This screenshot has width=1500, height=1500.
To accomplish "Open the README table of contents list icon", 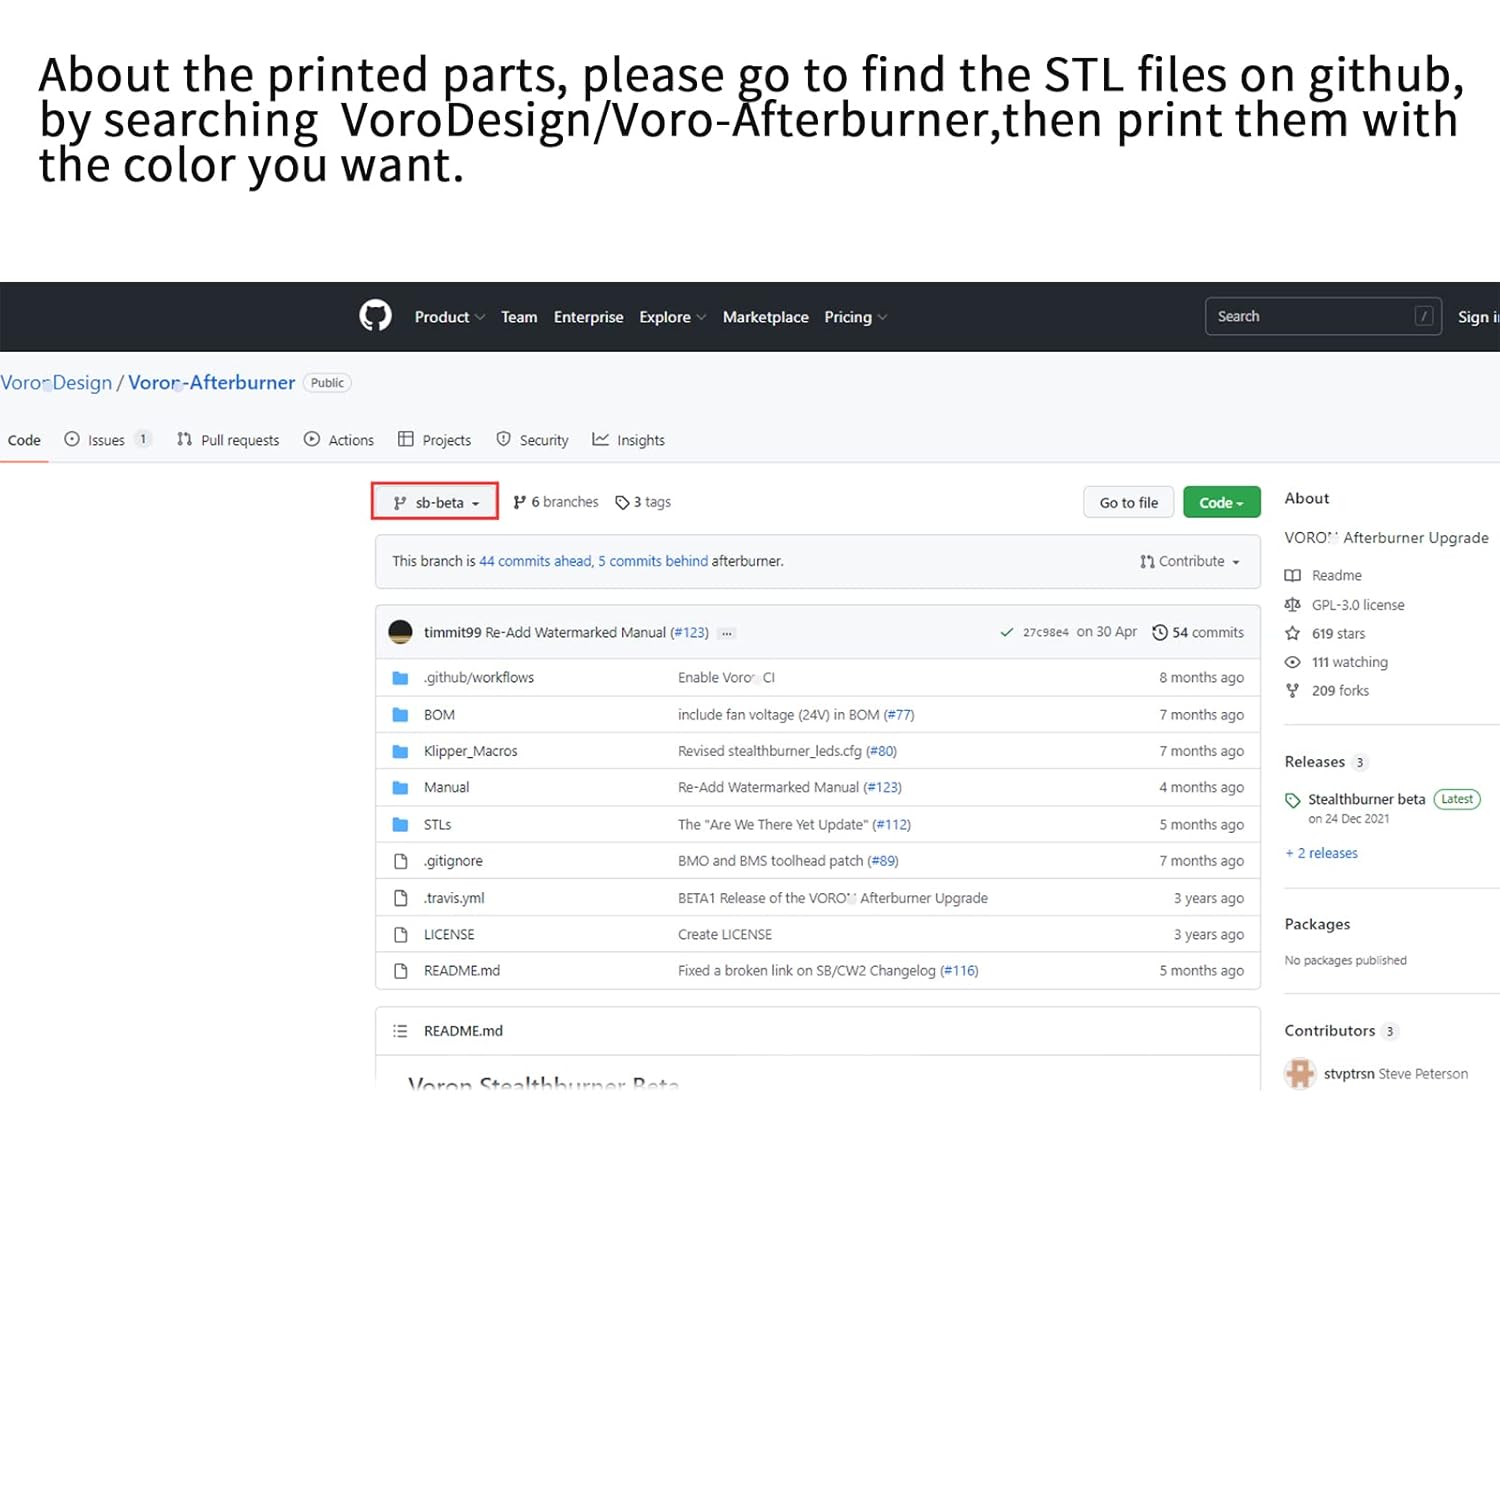I will 400,1031.
